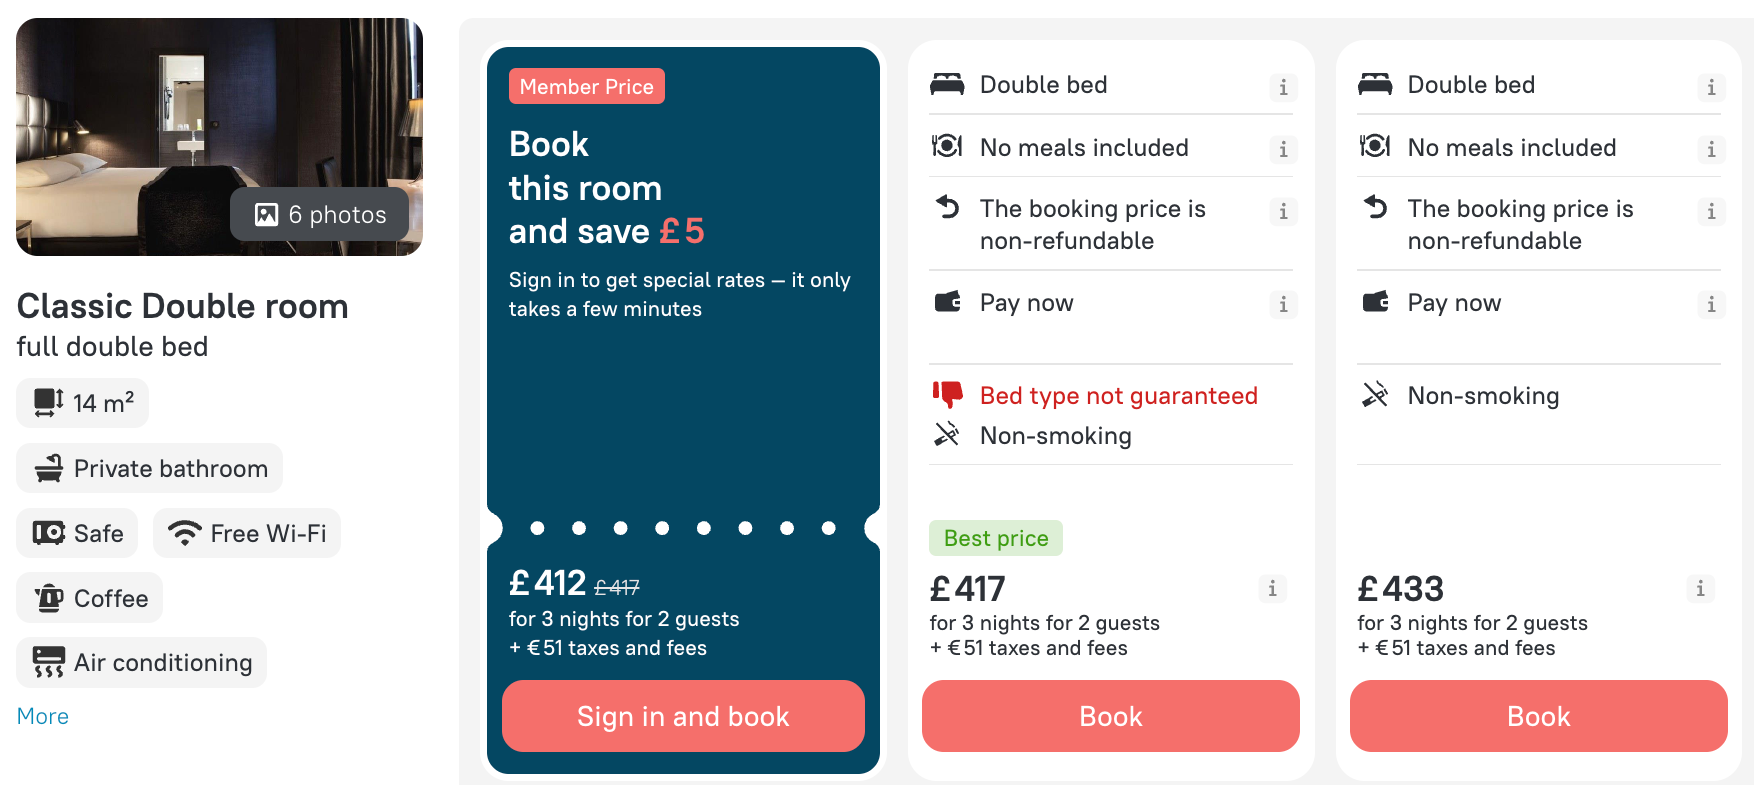Screen dimensions: 1754x785
Task: Click the Air conditioning amenity tag
Action: pyautogui.click(x=142, y=662)
